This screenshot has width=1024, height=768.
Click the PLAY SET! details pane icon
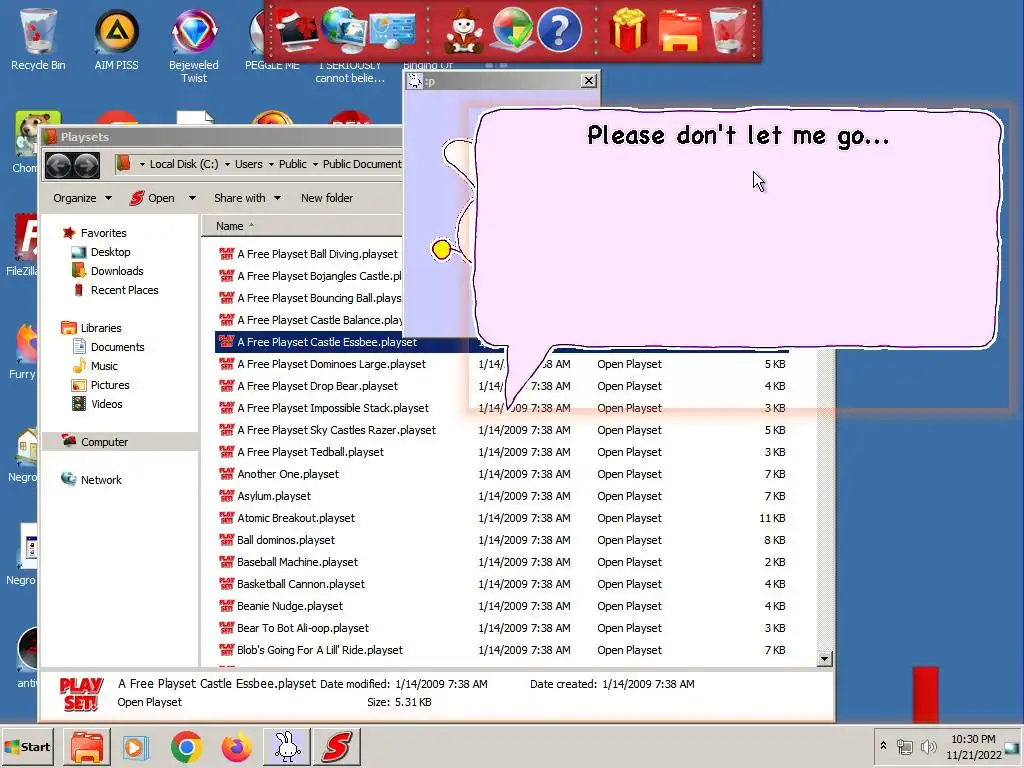(x=81, y=694)
